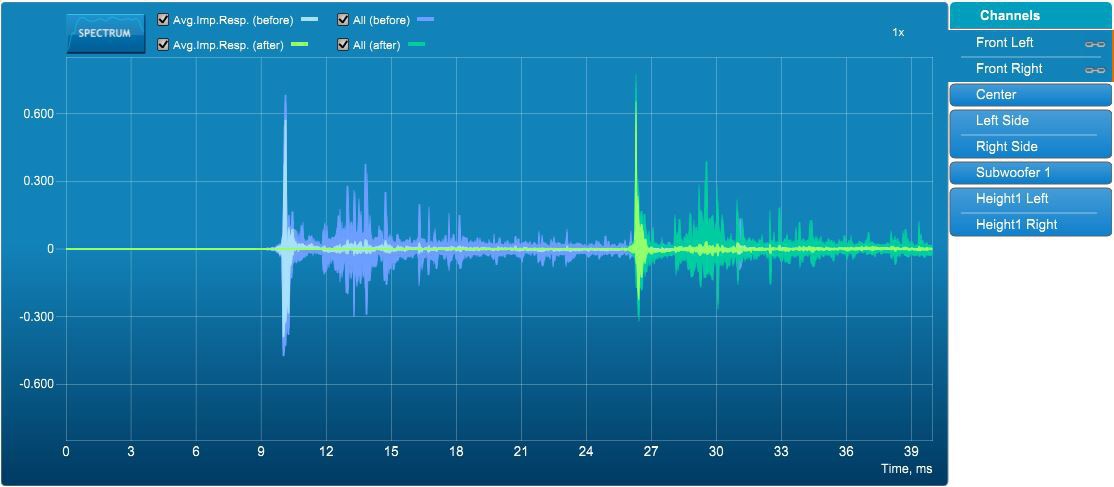Select the Front Left channel
1114x487 pixels.
click(x=1005, y=43)
